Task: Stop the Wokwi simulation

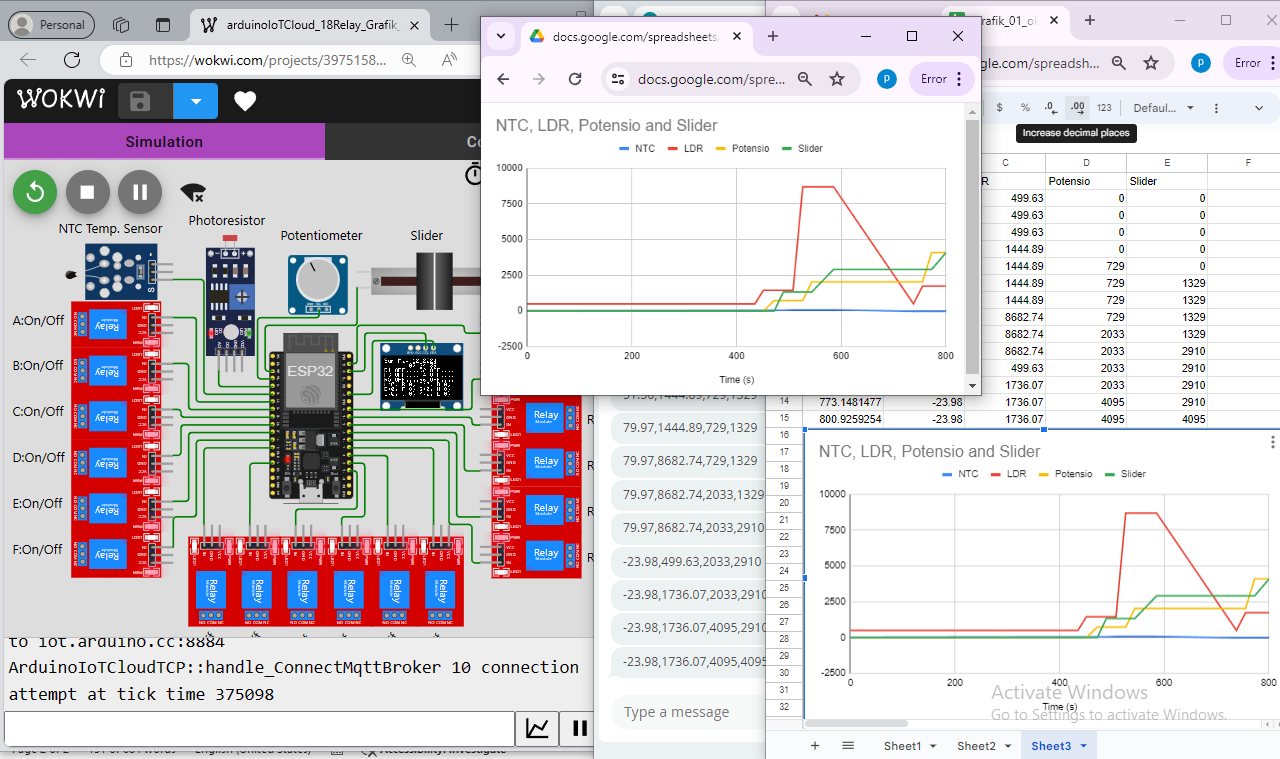Action: click(x=88, y=191)
